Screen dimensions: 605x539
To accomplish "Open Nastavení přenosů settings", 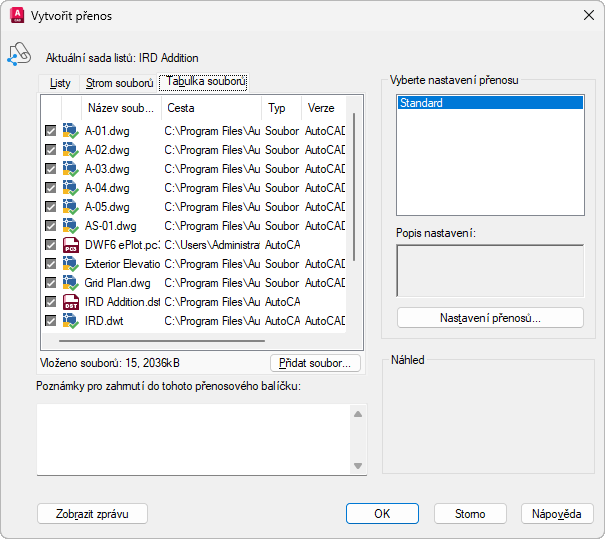I will [490, 318].
